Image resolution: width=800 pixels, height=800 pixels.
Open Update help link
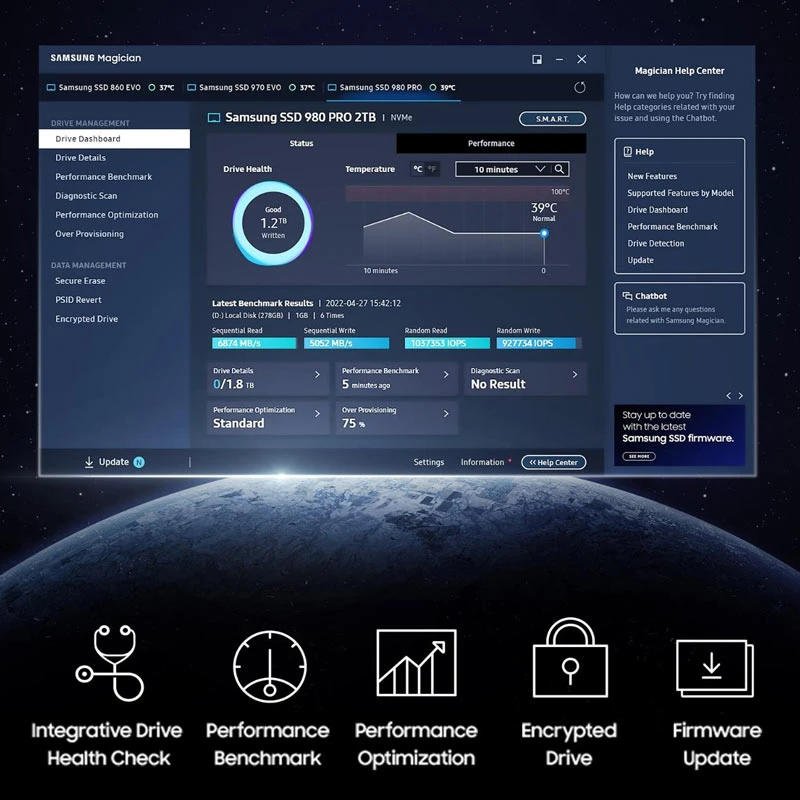(640, 260)
